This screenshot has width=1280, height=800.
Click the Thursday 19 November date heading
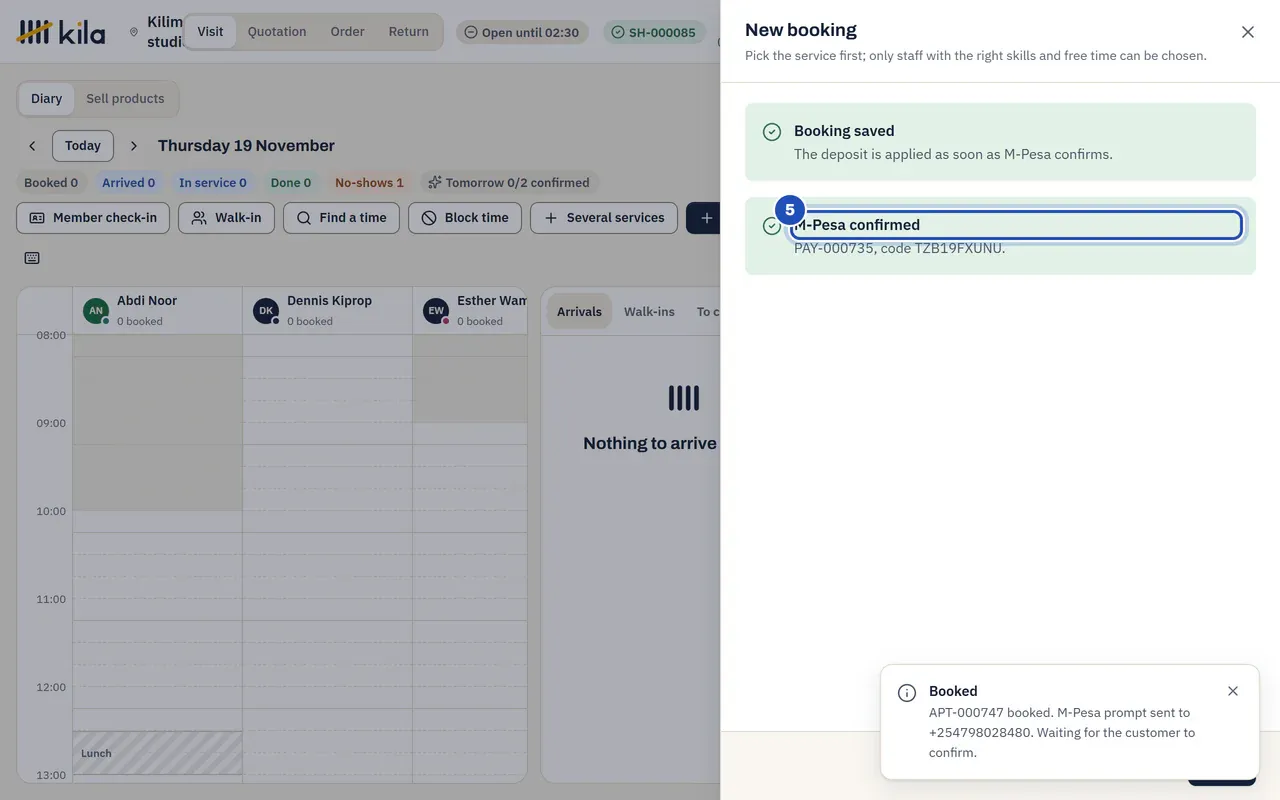point(246,146)
